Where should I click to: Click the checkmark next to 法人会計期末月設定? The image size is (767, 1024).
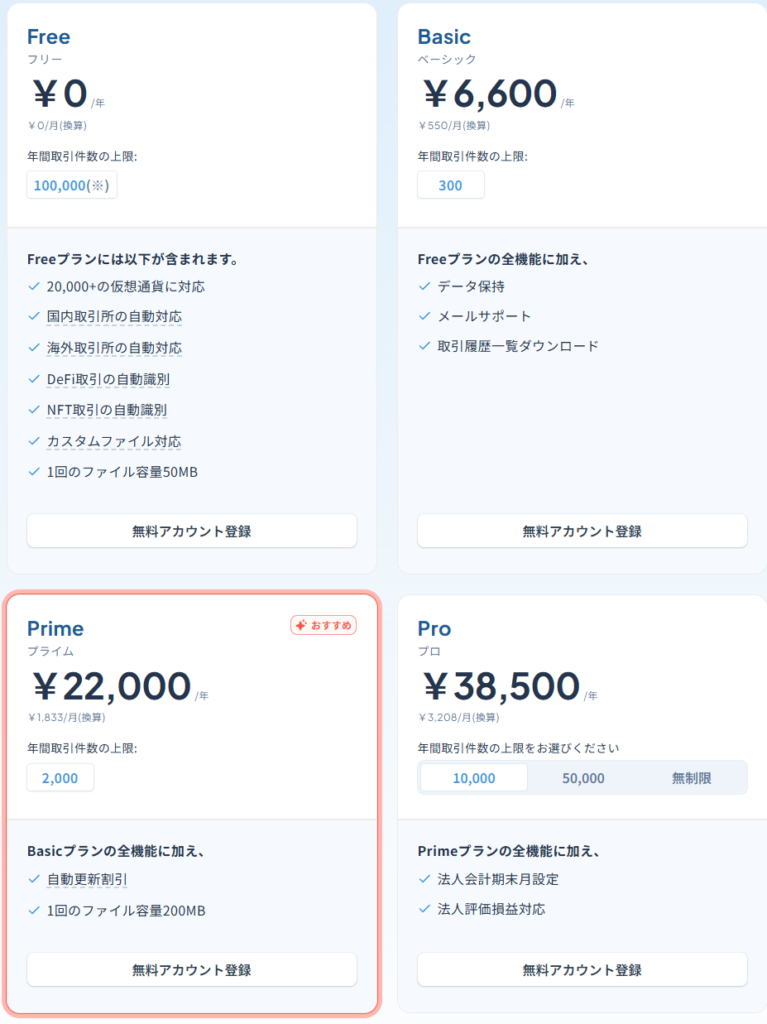click(x=425, y=879)
